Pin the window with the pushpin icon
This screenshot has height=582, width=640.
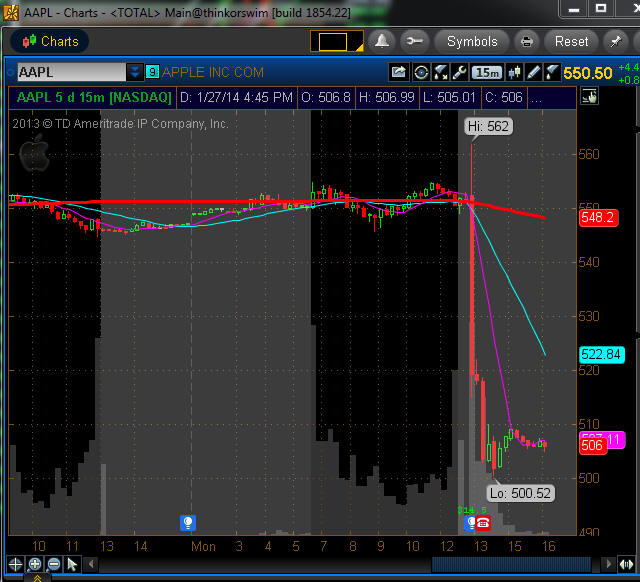tap(616, 41)
